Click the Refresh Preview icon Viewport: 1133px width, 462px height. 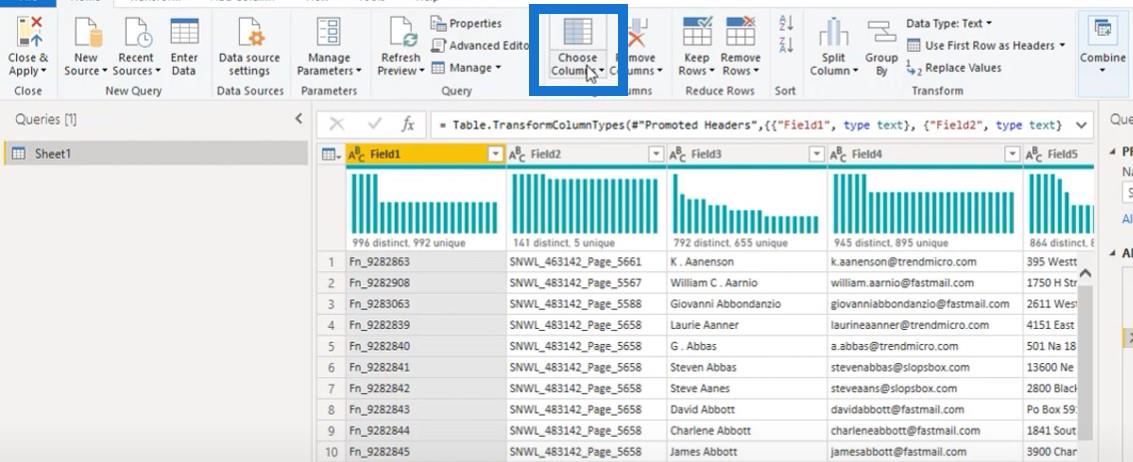click(402, 31)
